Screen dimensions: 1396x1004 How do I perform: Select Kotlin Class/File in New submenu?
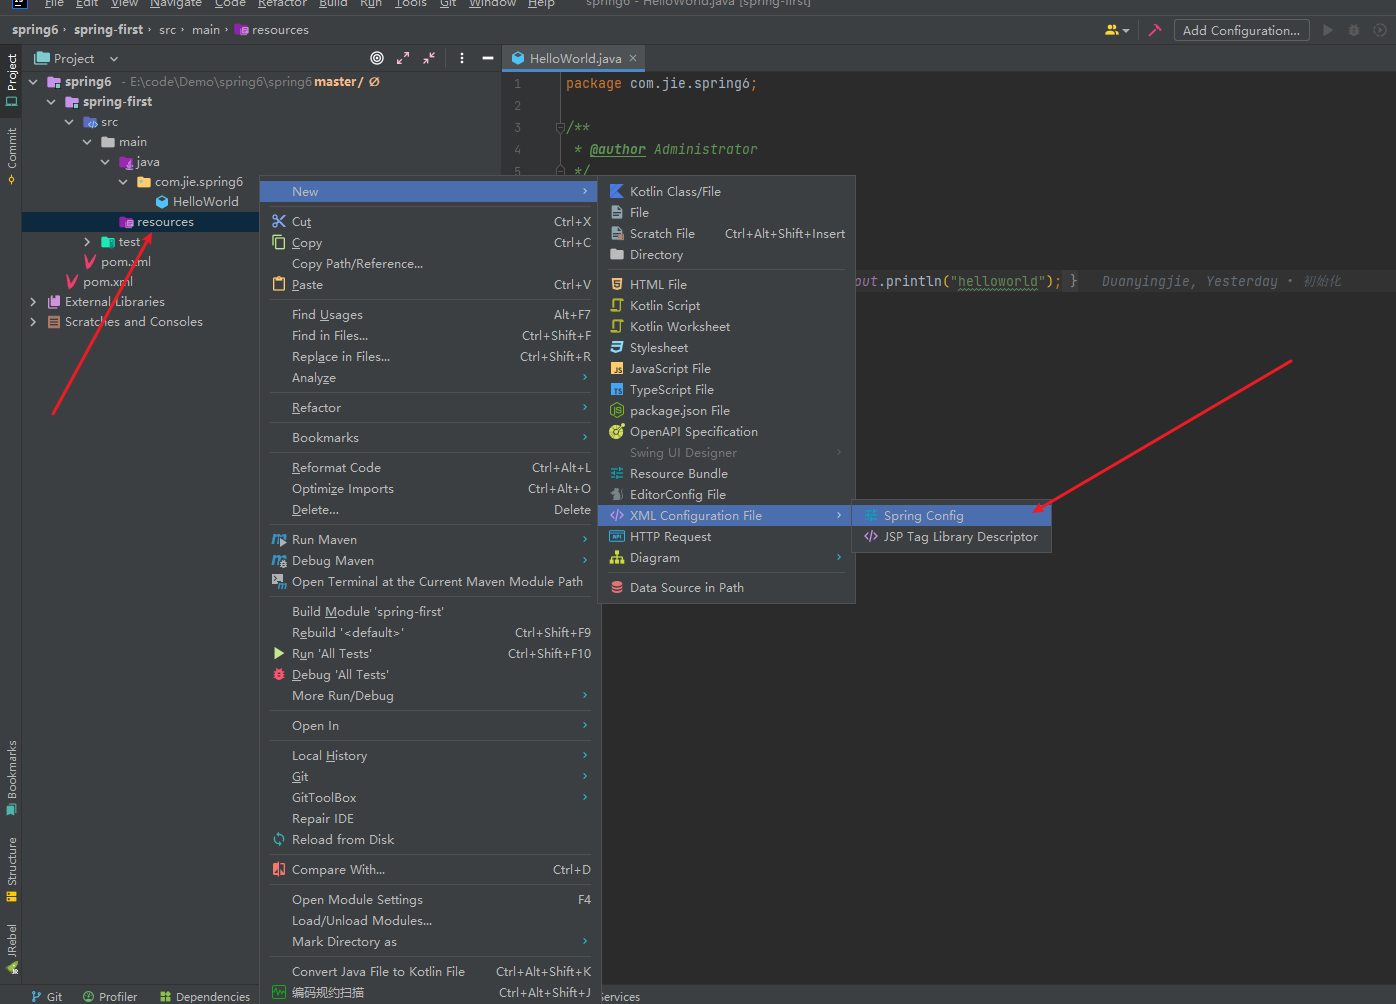pos(726,191)
